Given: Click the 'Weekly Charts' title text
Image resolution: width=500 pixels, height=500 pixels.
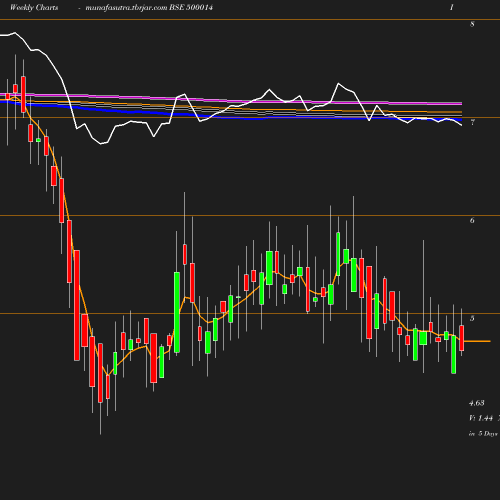Looking at the screenshot, I should pos(34,8).
